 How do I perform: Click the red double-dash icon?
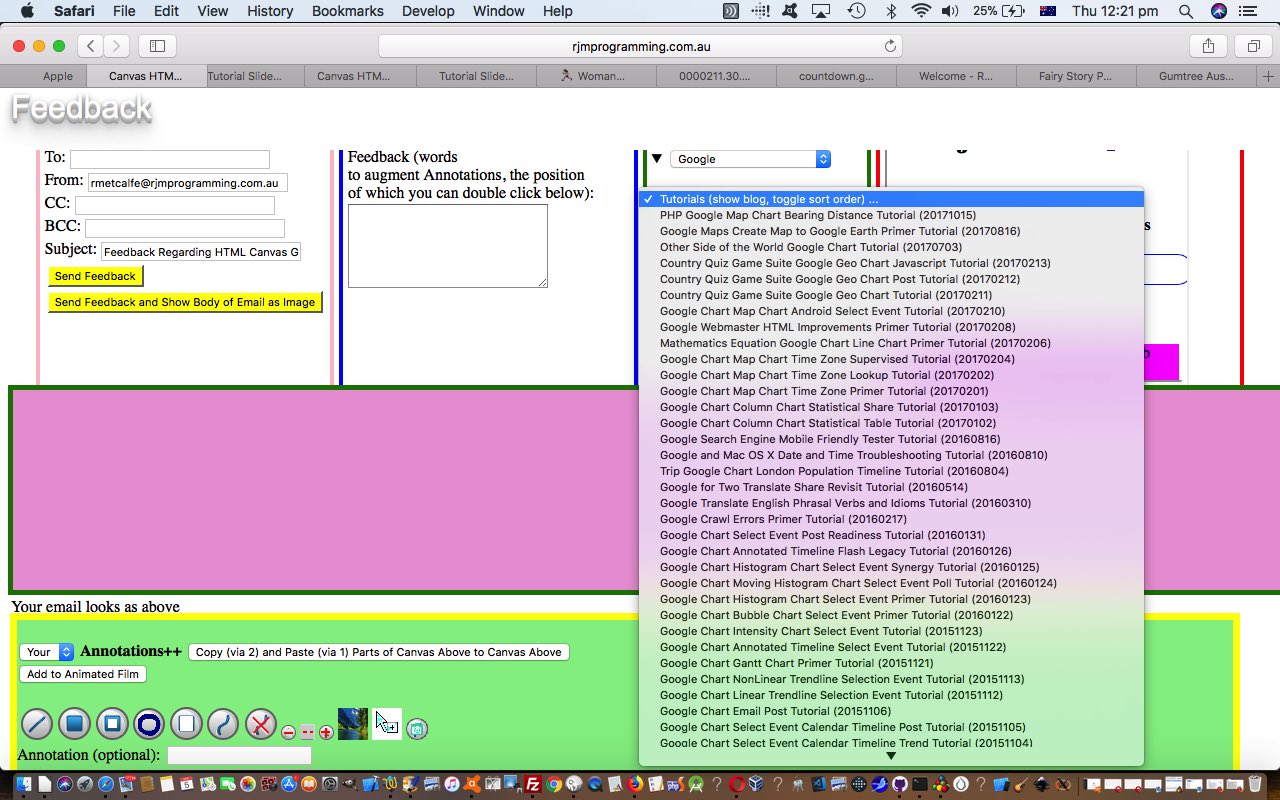click(x=307, y=732)
